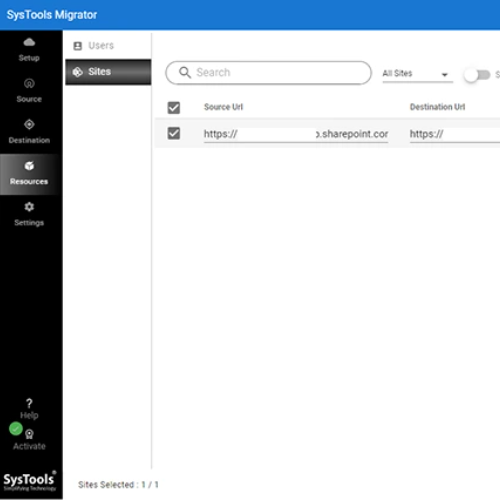Click the Source label in sidebar
The width and height of the screenshot is (500, 500).
29,99
